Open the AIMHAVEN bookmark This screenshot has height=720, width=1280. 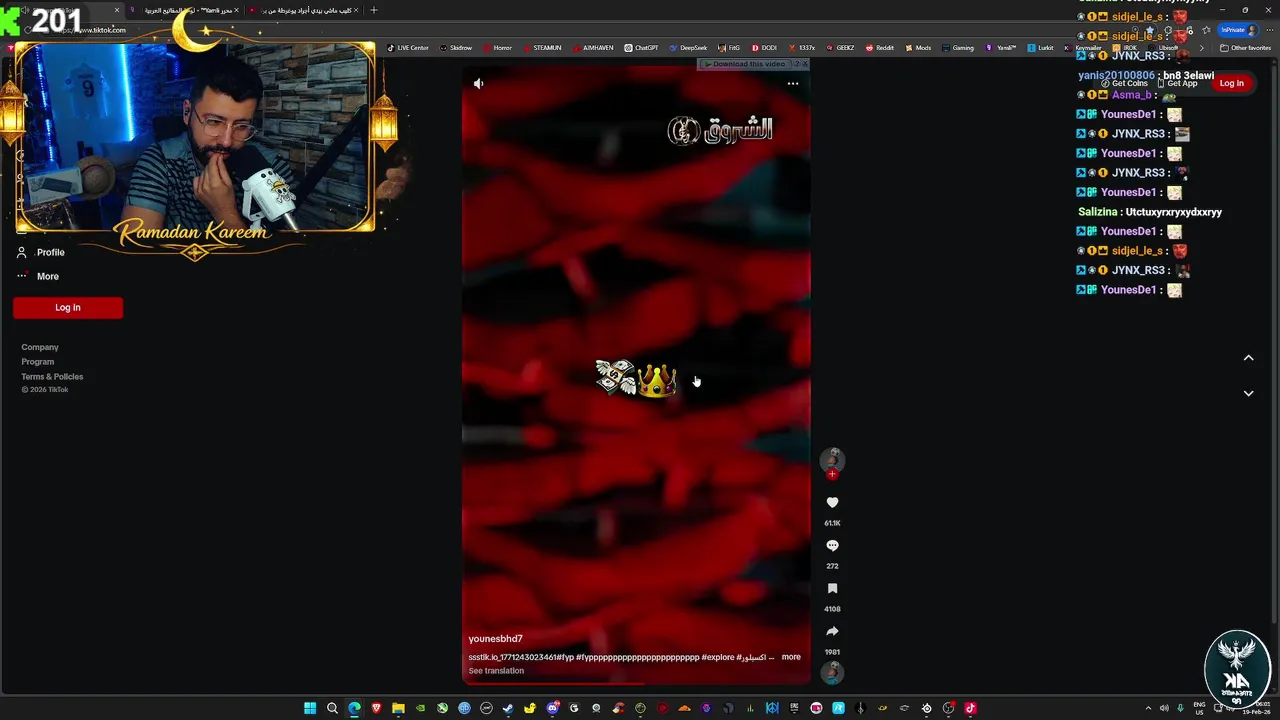coord(593,48)
